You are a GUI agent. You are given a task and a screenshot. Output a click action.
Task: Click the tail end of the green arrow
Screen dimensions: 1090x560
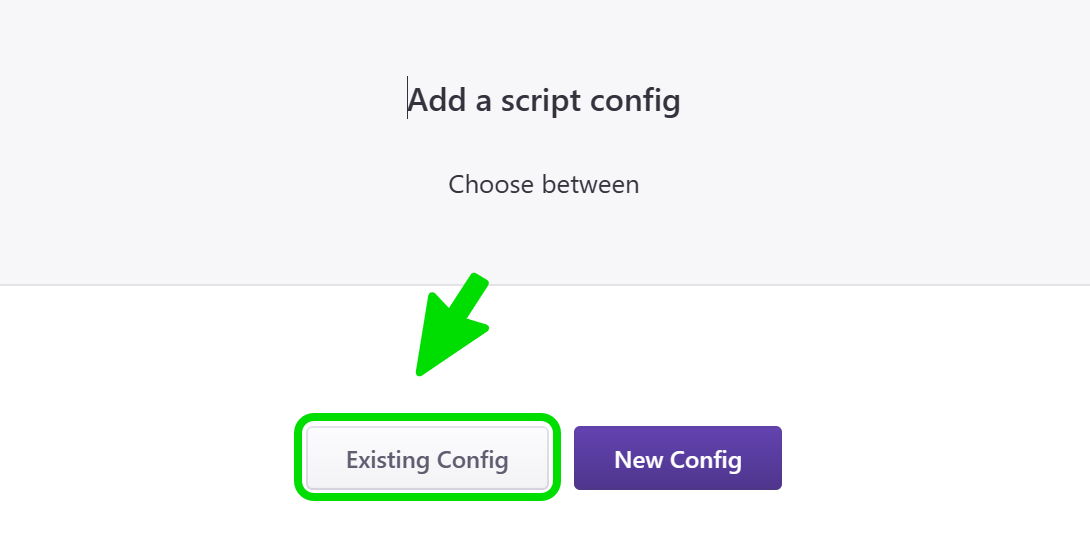pos(480,282)
